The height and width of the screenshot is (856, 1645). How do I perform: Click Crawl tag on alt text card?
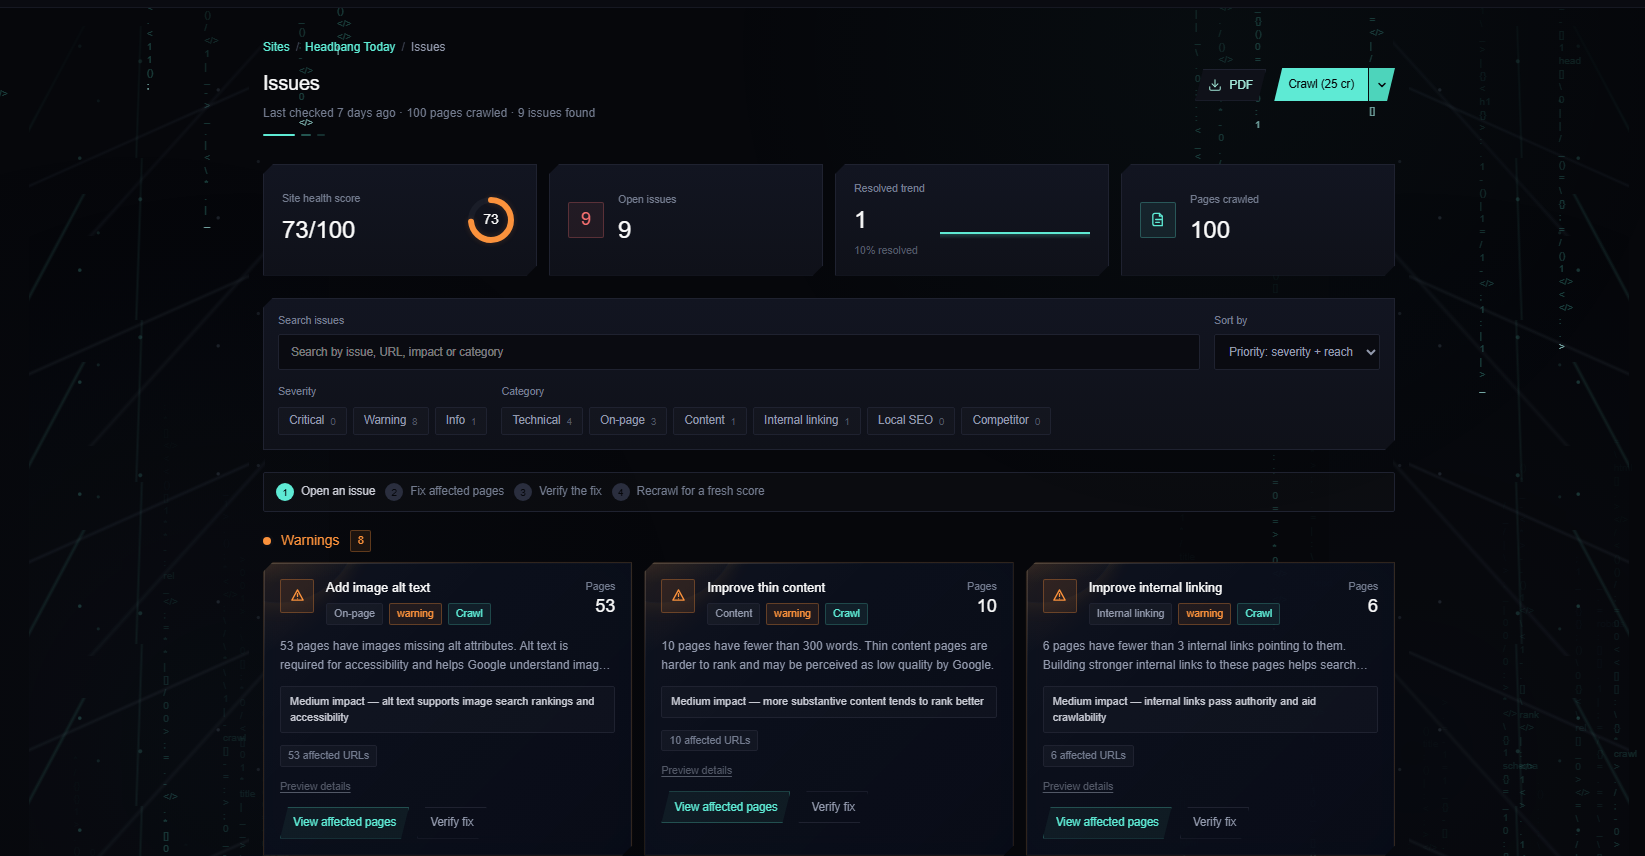point(469,614)
